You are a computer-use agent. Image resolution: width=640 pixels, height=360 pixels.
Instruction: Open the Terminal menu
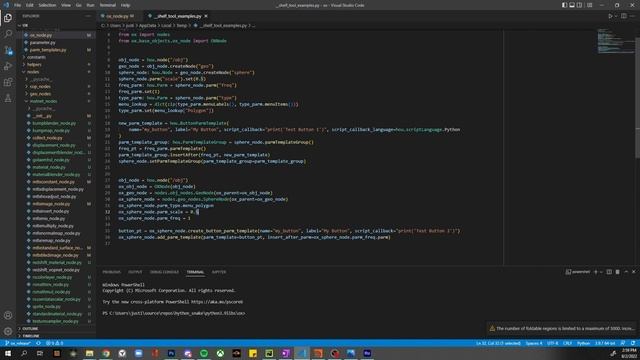point(107,5)
